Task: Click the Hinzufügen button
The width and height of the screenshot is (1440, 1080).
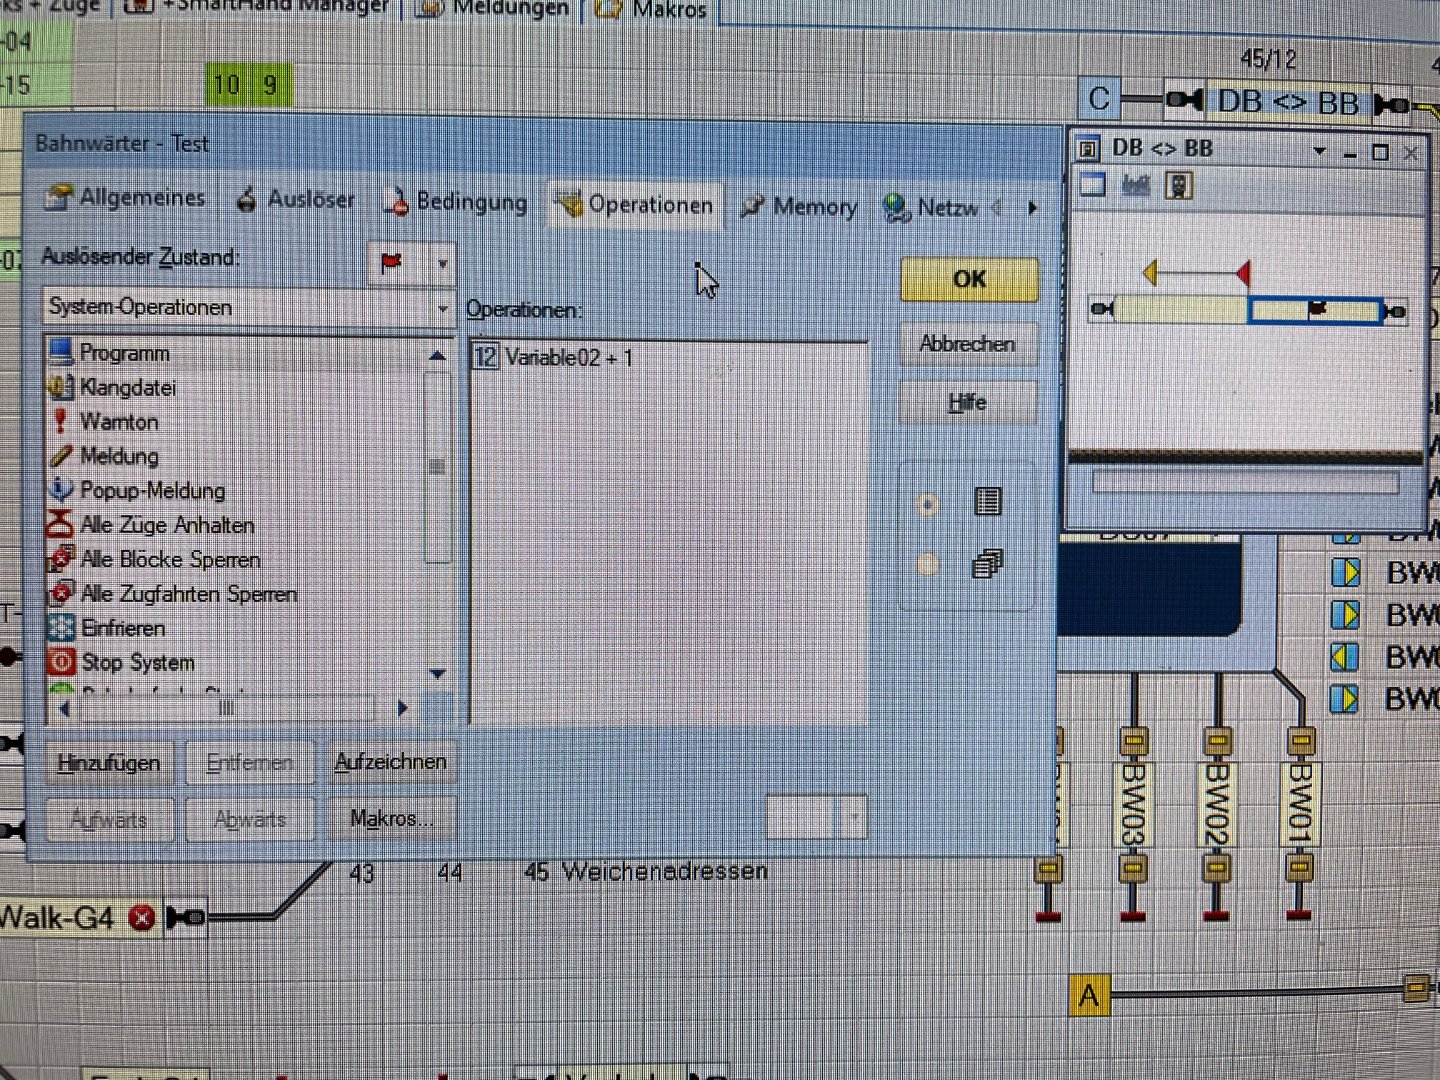Action: coord(109,763)
